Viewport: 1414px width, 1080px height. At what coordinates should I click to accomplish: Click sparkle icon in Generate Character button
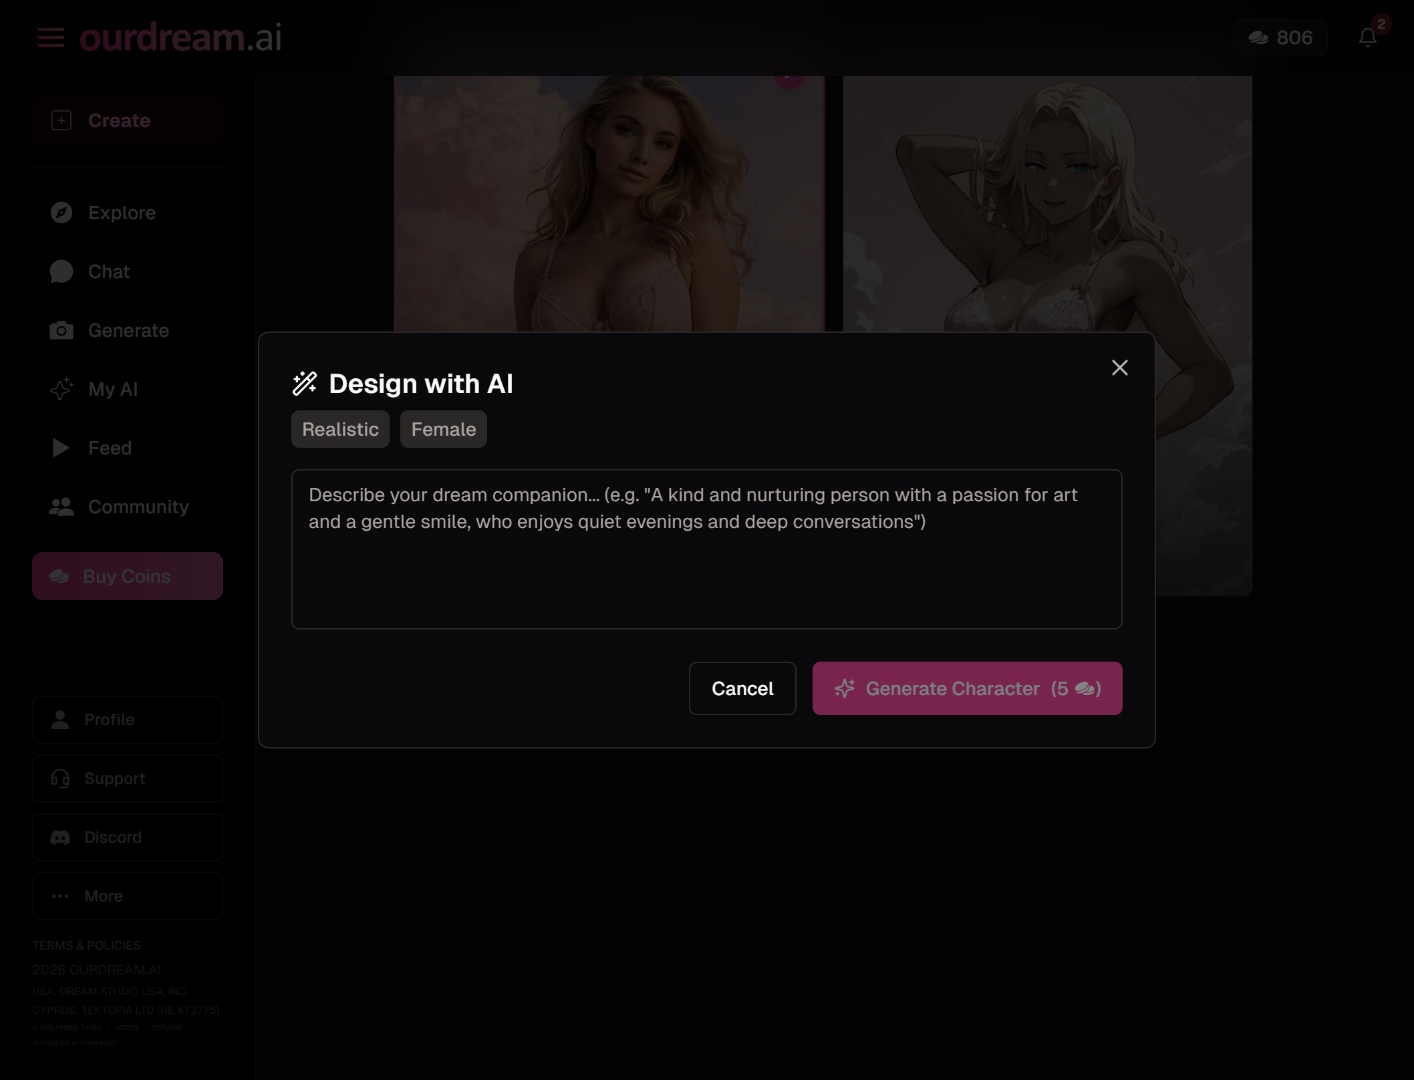tap(844, 688)
